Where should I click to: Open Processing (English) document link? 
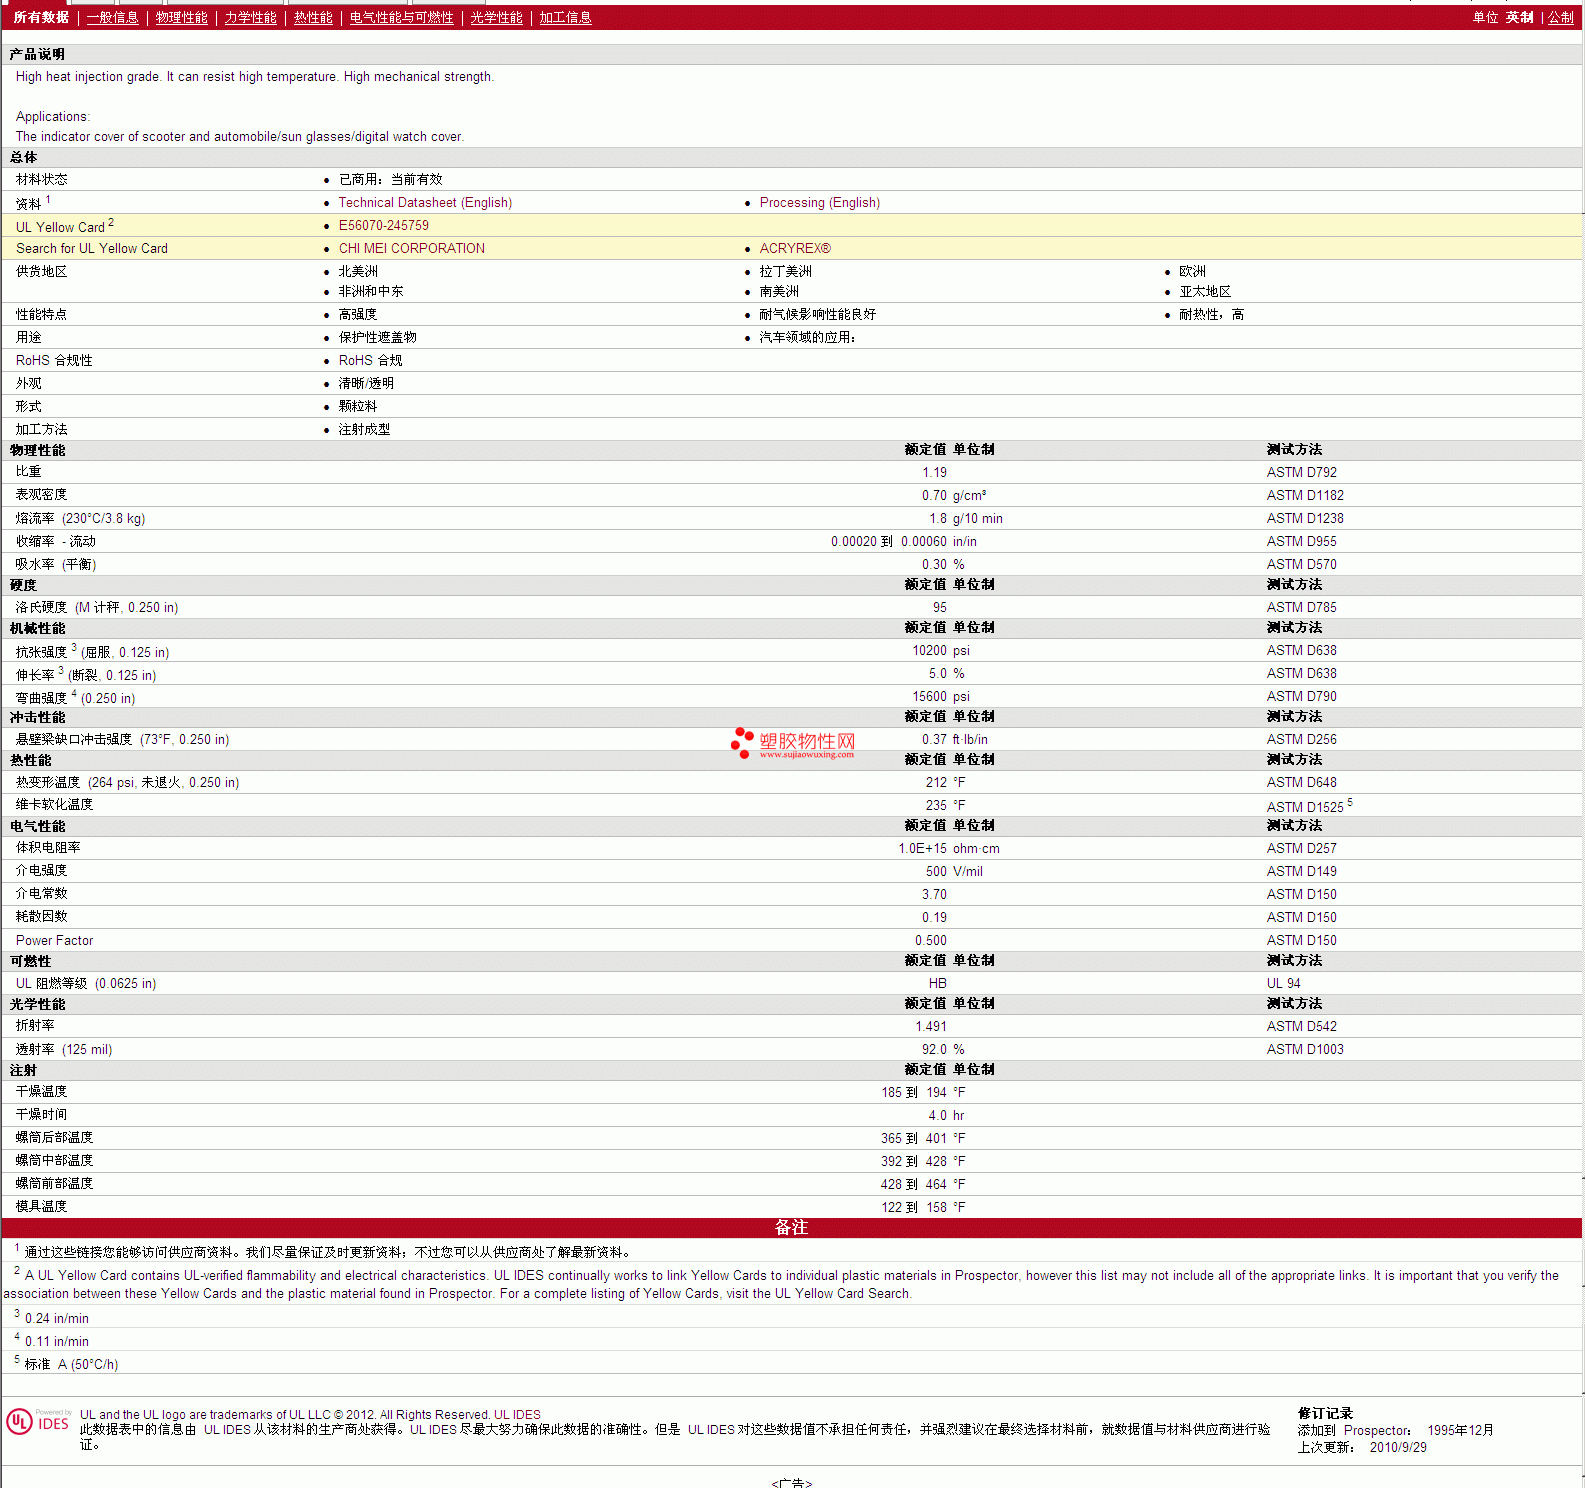820,202
